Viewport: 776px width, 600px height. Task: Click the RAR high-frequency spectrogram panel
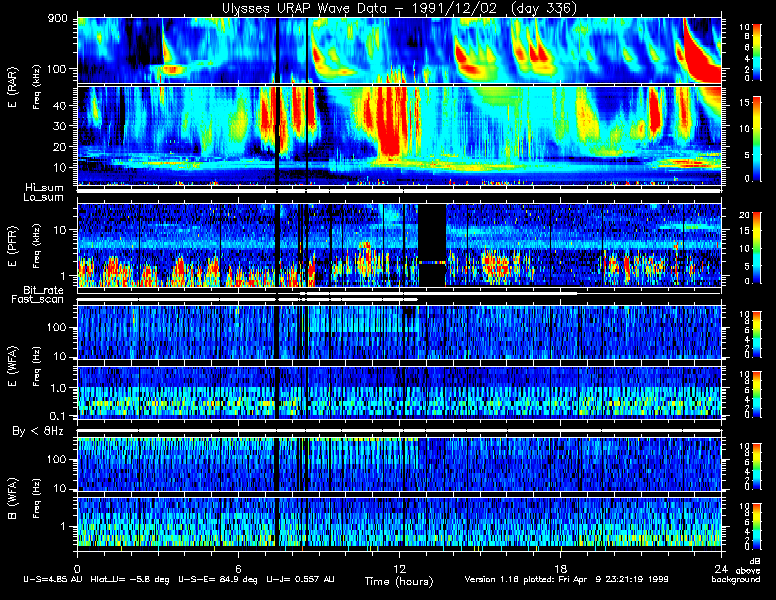[399, 50]
